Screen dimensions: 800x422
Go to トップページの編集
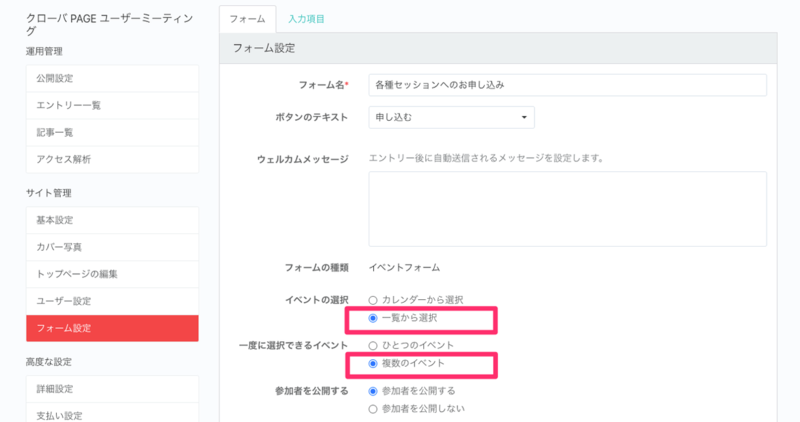click(x=112, y=275)
